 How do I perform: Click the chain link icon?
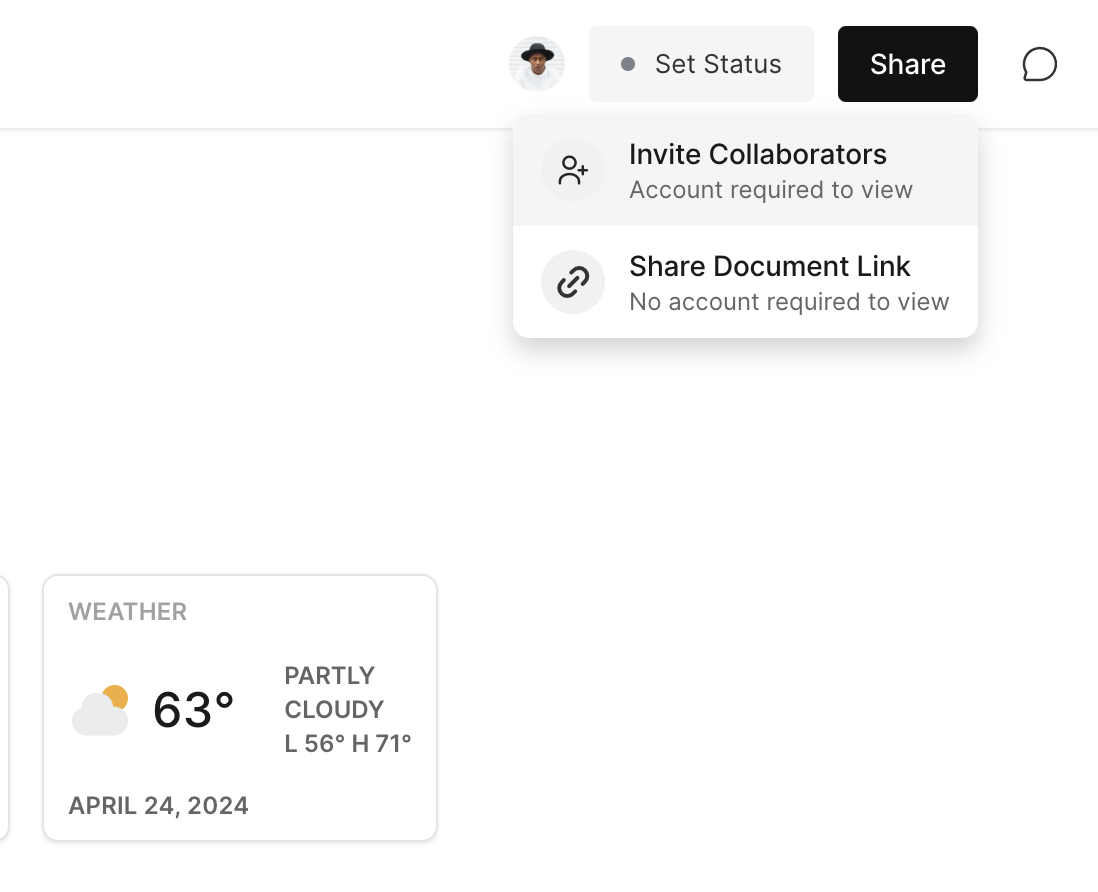(x=573, y=282)
